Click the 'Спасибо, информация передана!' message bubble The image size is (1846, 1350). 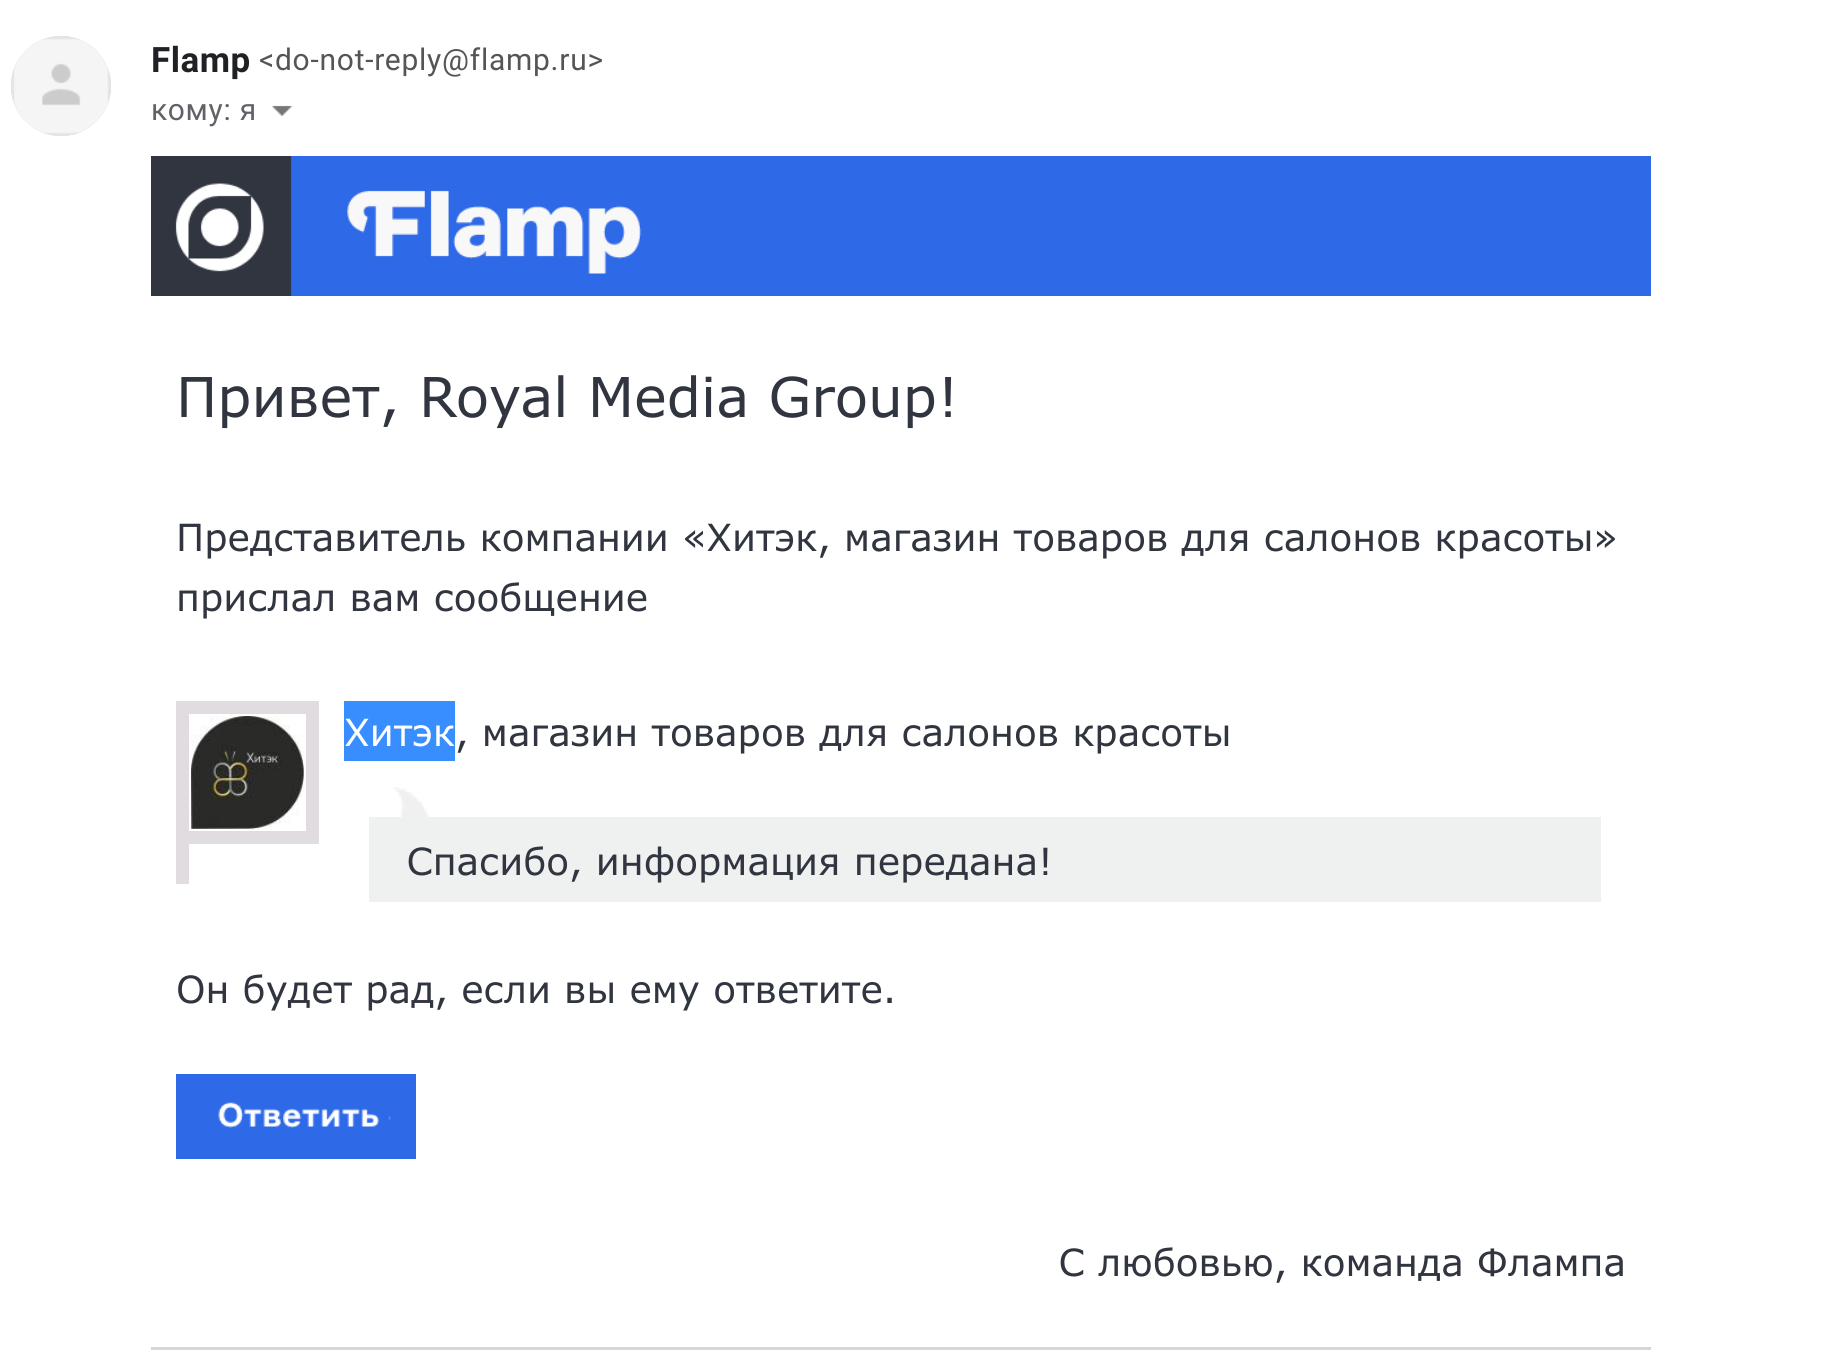[984, 861]
